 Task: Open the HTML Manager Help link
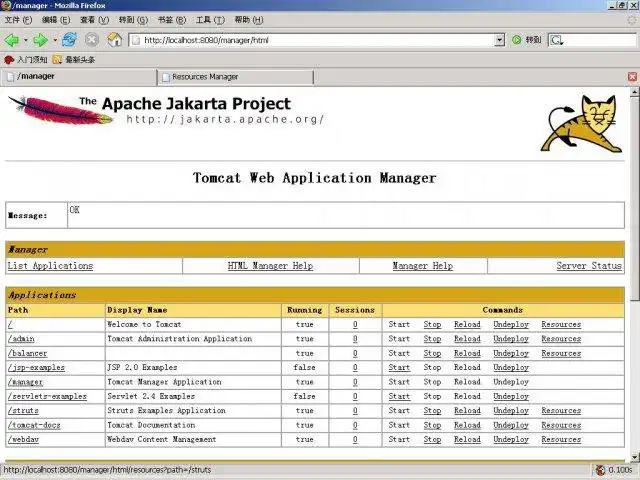270,266
